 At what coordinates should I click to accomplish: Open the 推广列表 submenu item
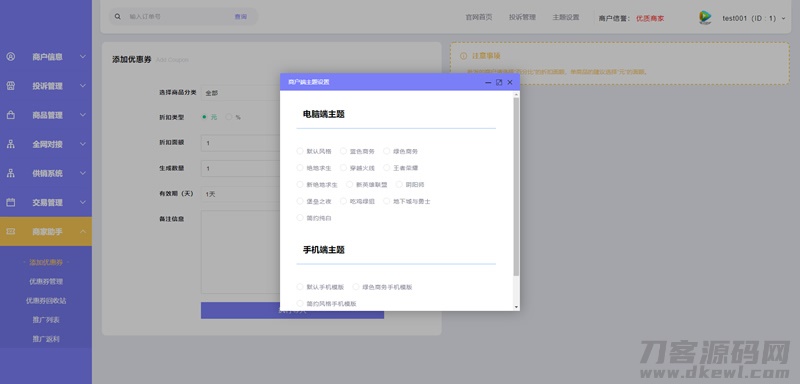[46, 320]
